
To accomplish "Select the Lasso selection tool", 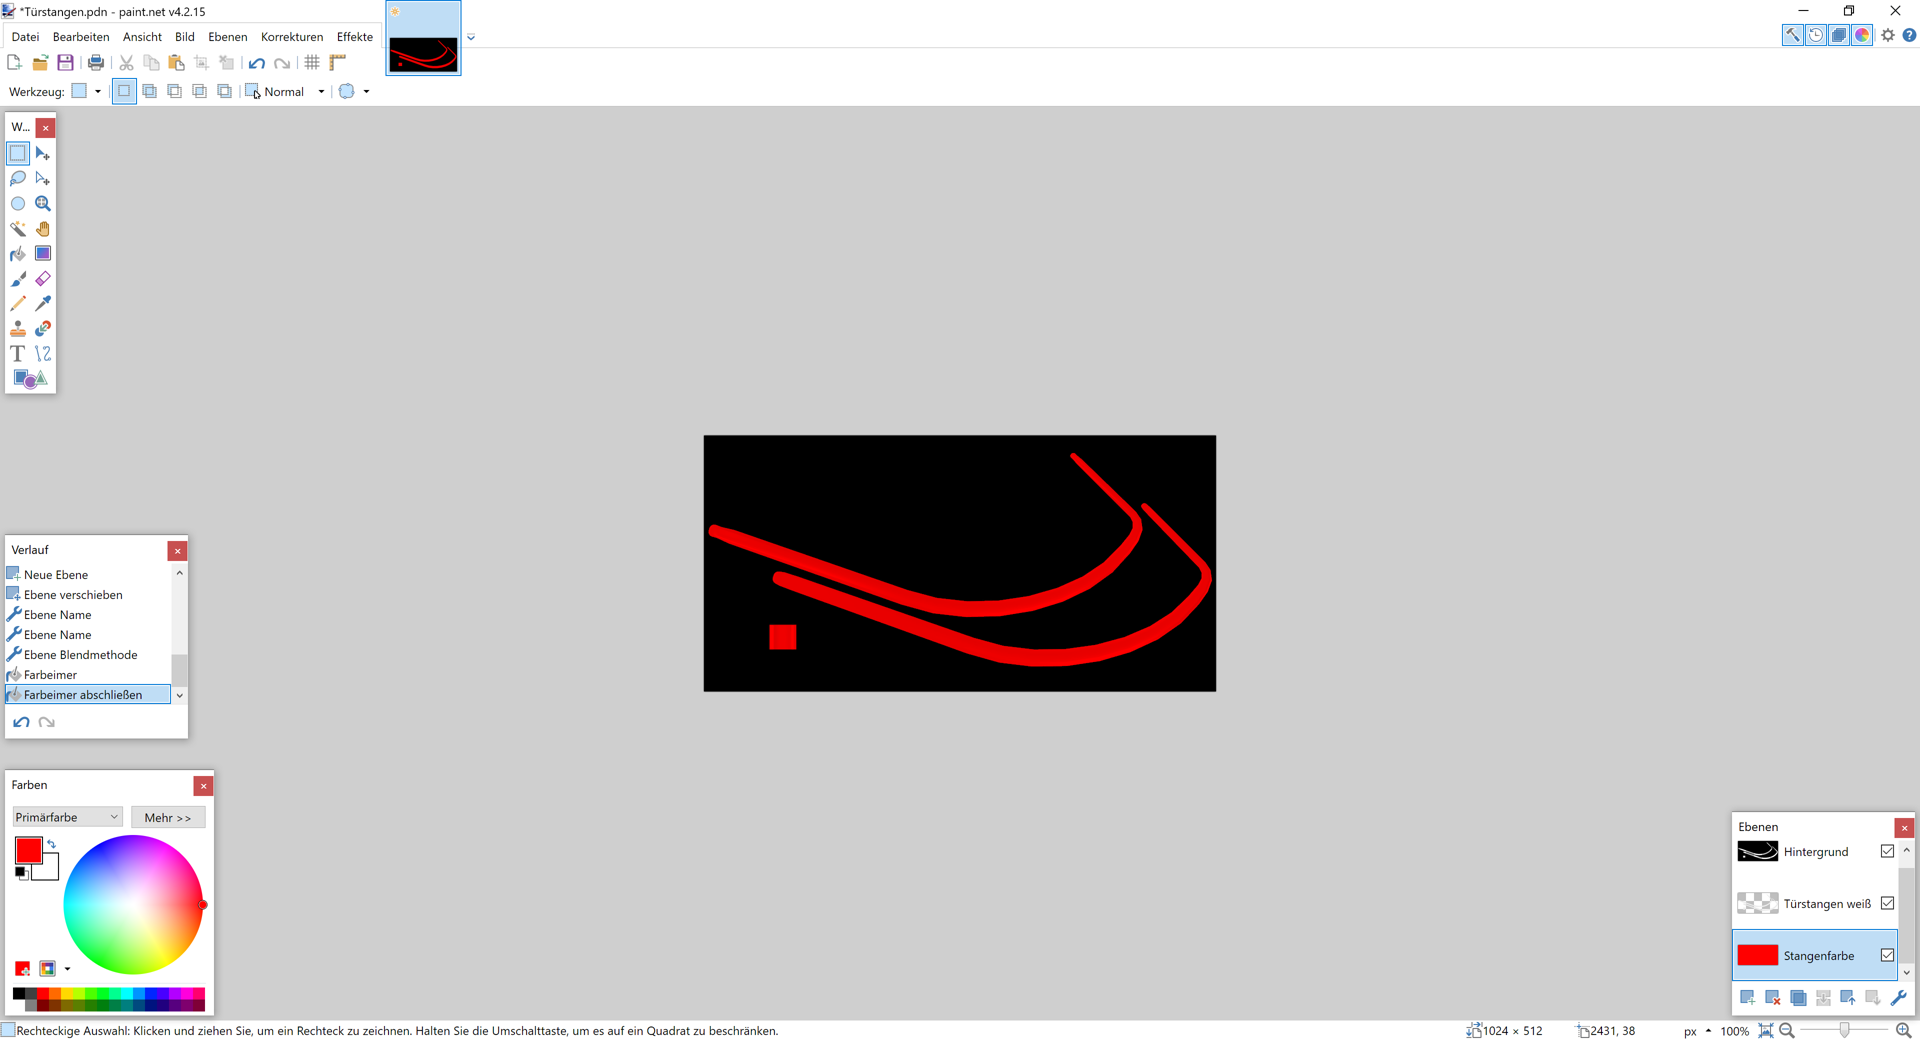I will point(18,179).
